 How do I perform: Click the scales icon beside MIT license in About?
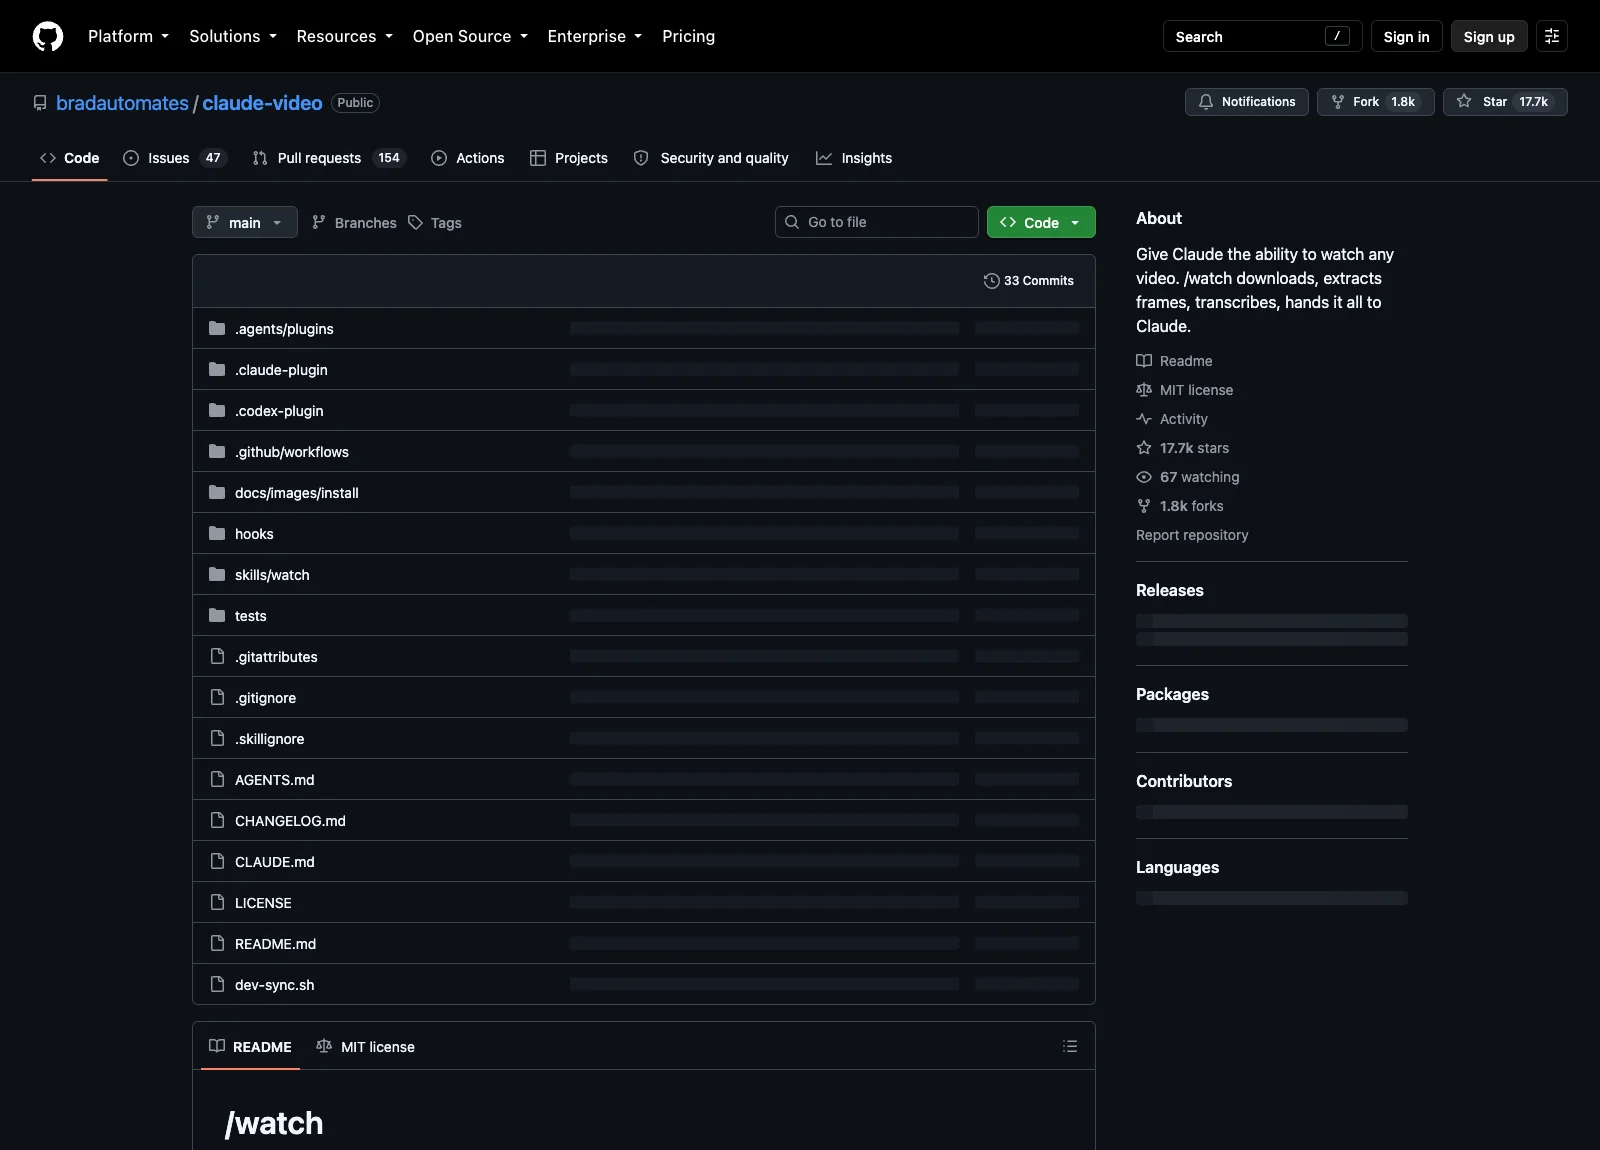click(1144, 390)
